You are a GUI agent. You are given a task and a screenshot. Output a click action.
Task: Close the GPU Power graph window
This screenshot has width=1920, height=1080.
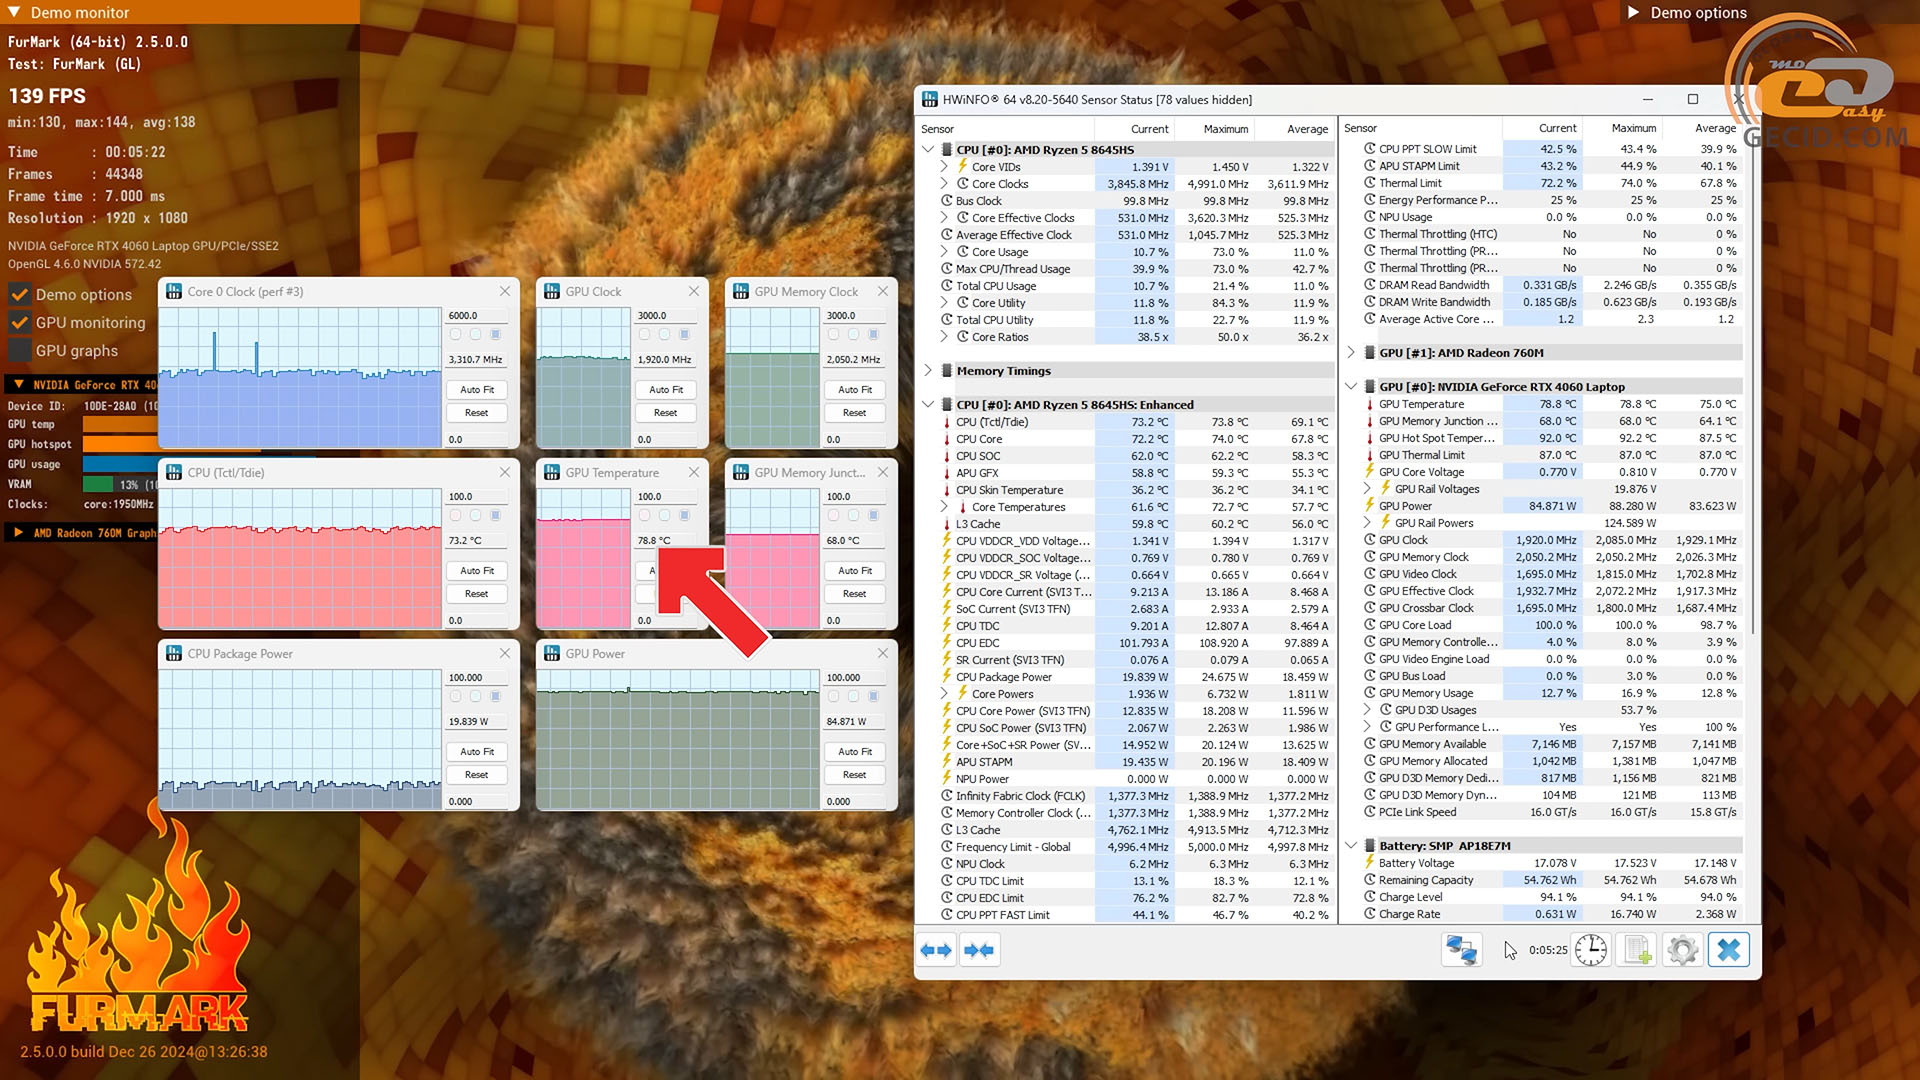tap(883, 653)
